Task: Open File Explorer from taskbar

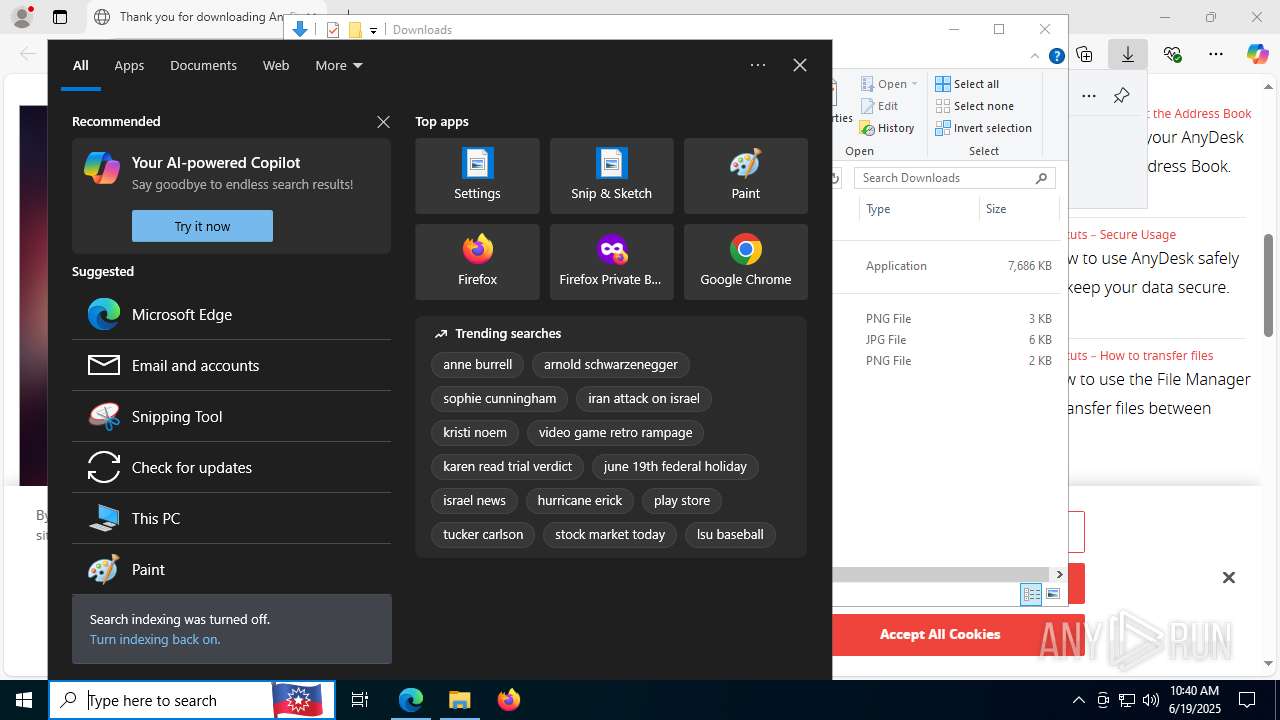Action: (x=460, y=700)
